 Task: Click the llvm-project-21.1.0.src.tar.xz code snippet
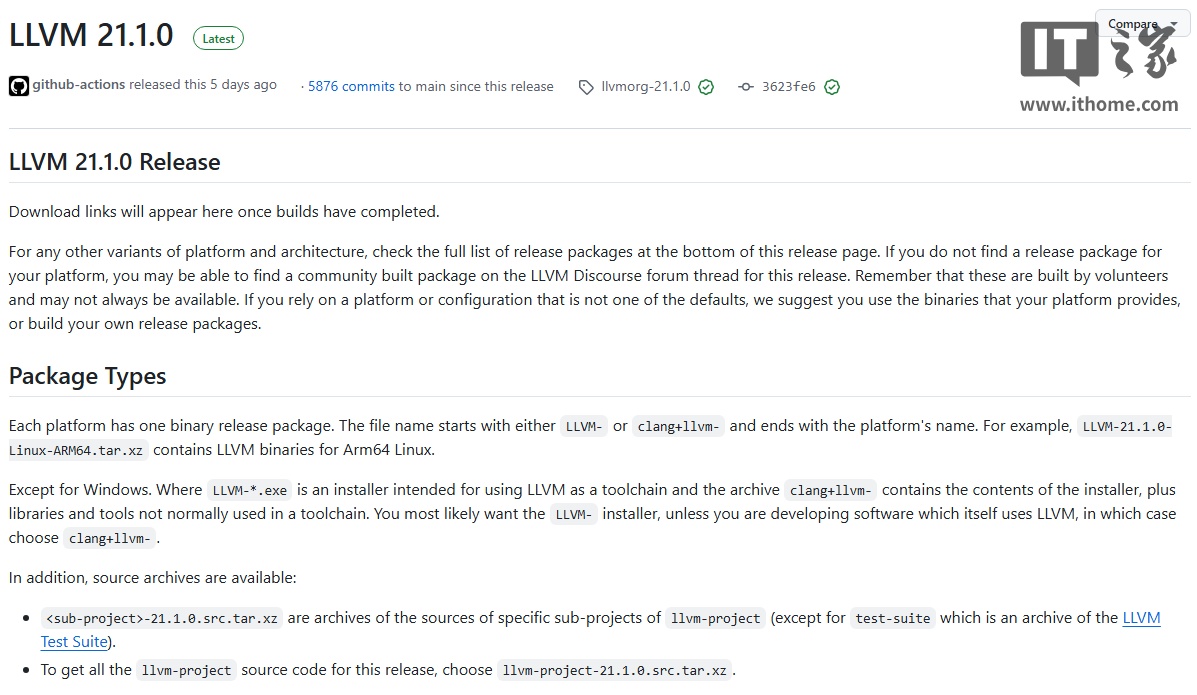tap(614, 670)
